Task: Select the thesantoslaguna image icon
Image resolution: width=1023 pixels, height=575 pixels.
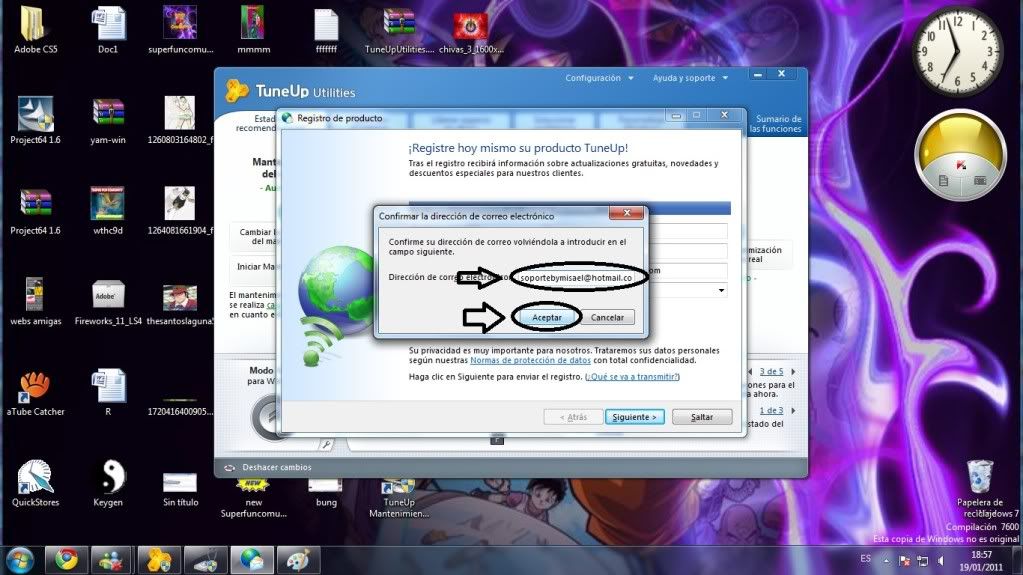Action: tap(180, 304)
